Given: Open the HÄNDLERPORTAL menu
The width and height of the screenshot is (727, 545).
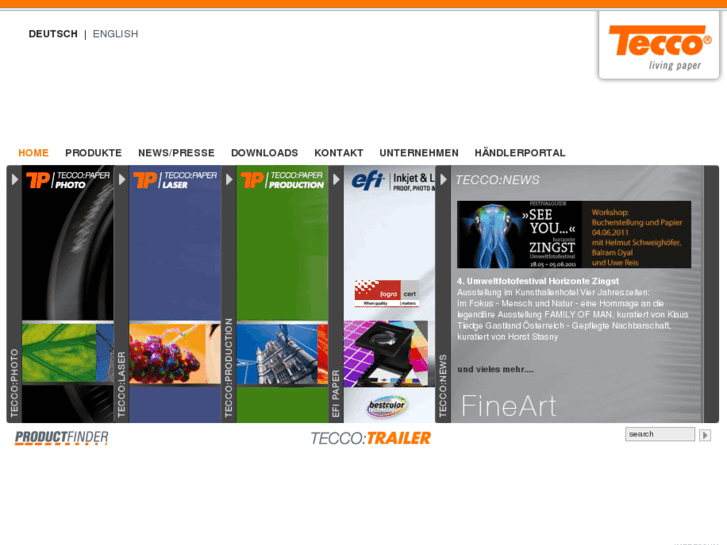Looking at the screenshot, I should (520, 153).
